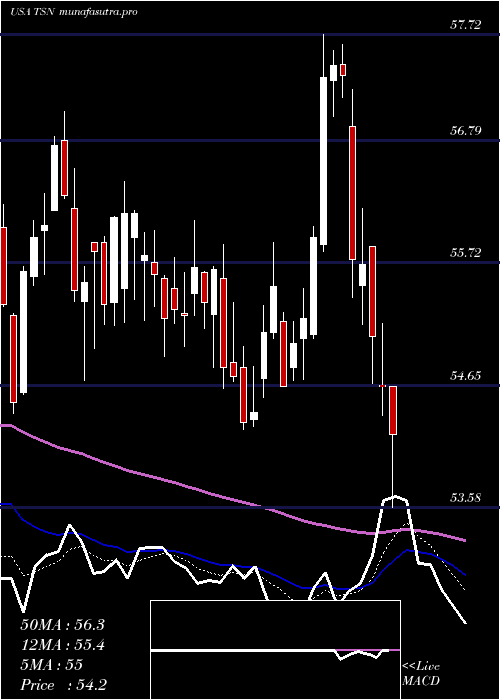This screenshot has width=500, height=700.
Task: Click the Price : 54.2 reading
Action: coord(63,685)
